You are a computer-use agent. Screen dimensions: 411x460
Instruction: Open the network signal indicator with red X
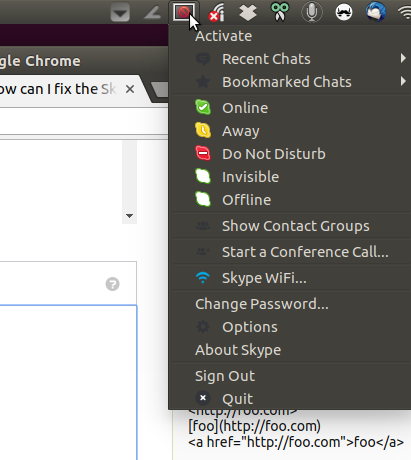pos(216,12)
